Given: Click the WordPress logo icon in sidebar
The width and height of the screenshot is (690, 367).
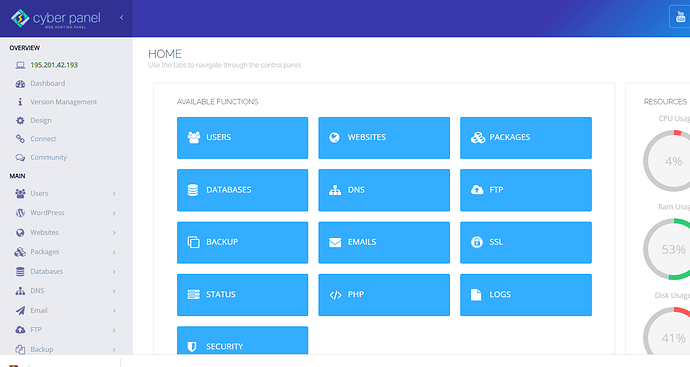Looking at the screenshot, I should coord(20,213).
